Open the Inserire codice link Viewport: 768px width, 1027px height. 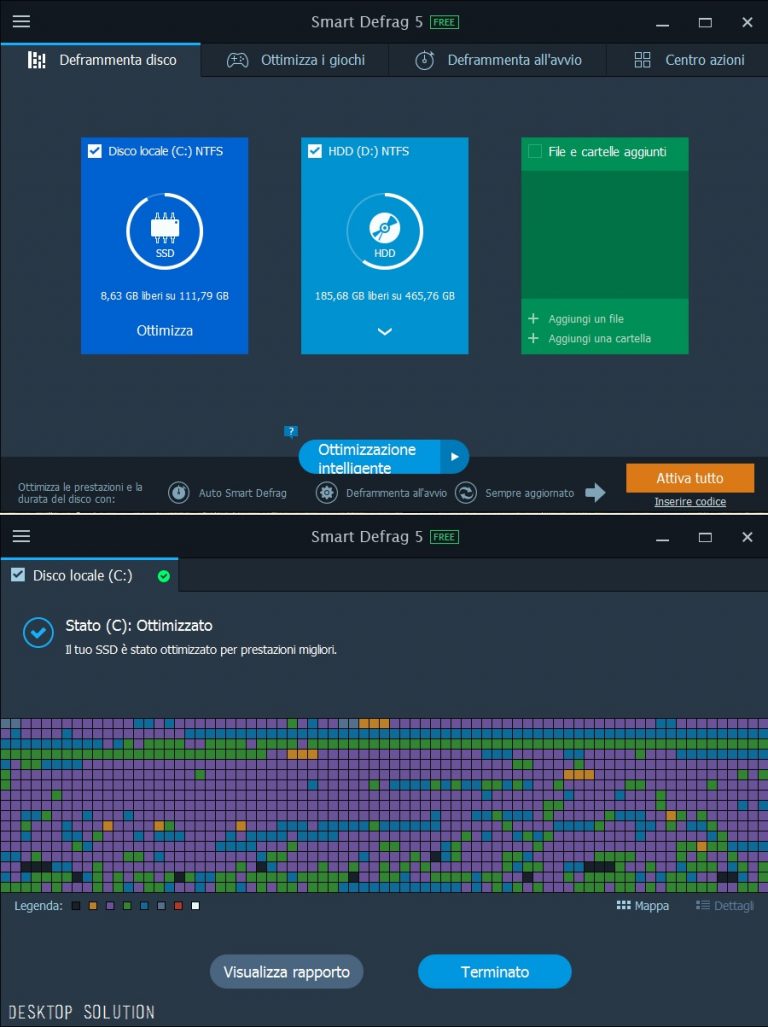pyautogui.click(x=690, y=502)
